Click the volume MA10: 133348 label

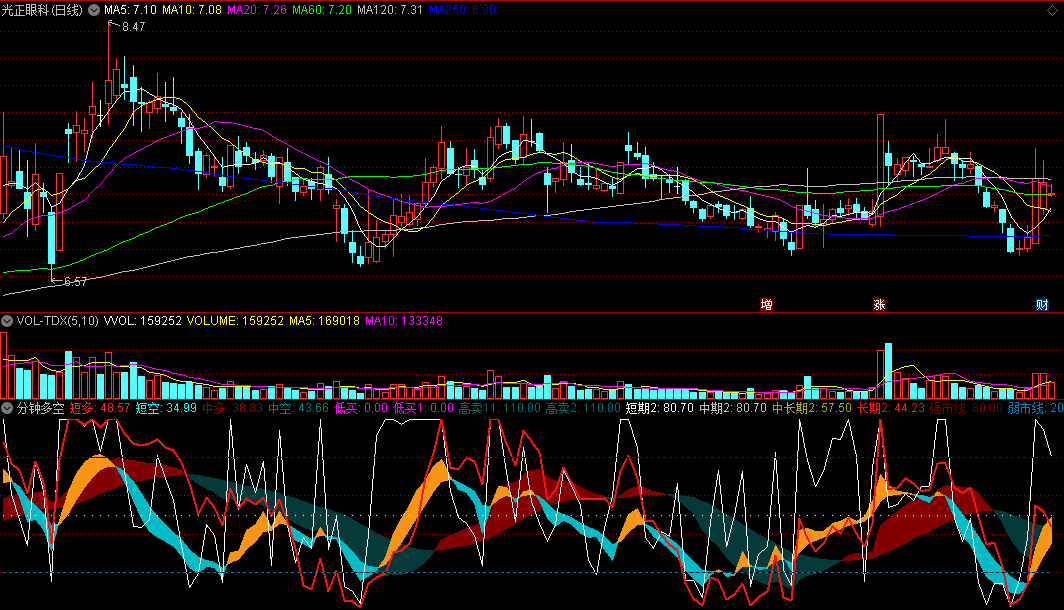point(404,320)
